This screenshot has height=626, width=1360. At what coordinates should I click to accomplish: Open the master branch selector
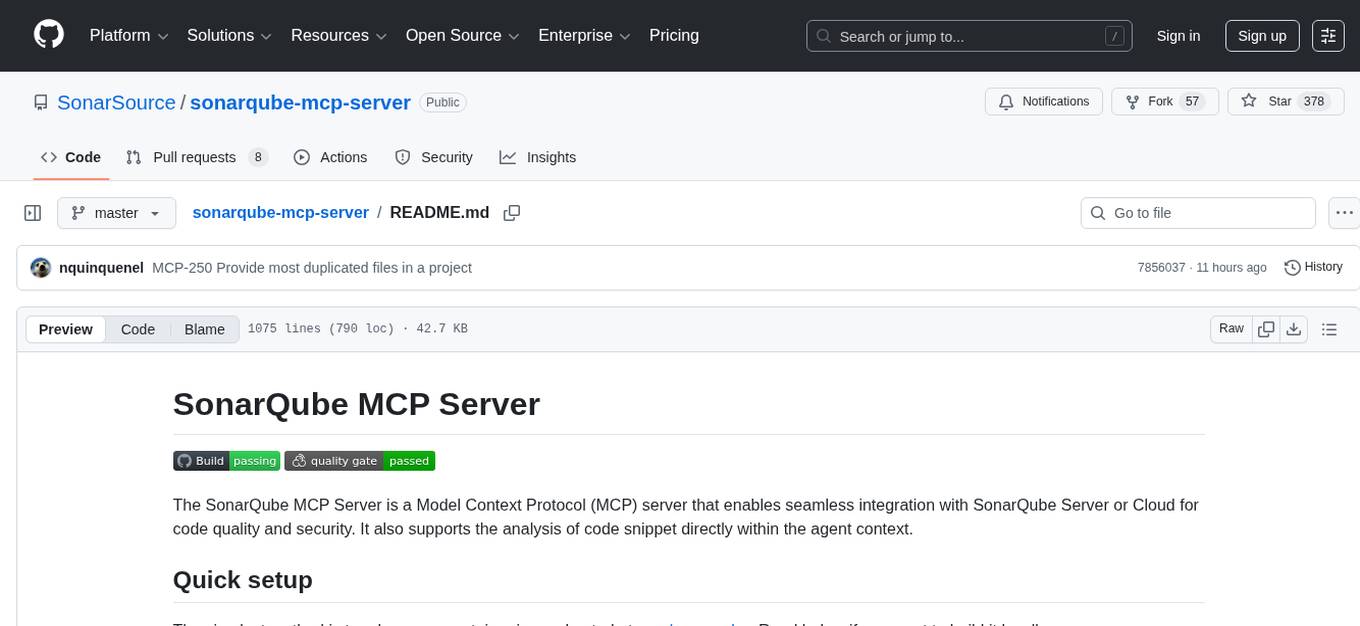116,212
